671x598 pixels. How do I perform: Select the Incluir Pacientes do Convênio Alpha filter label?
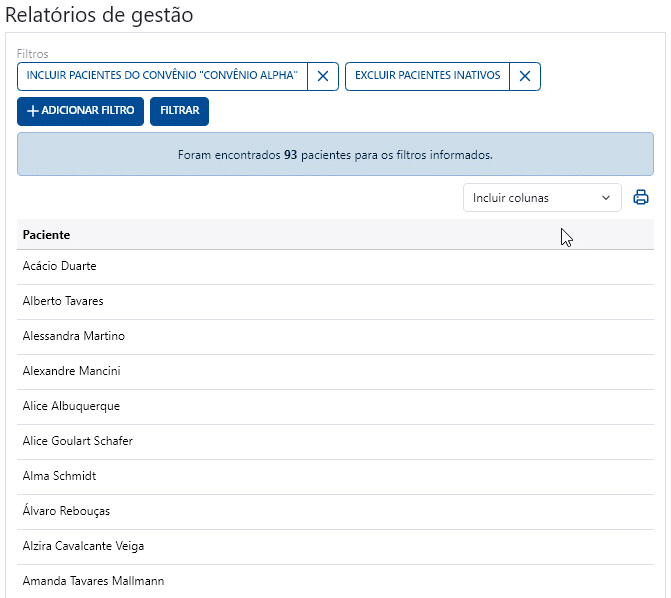coord(162,77)
